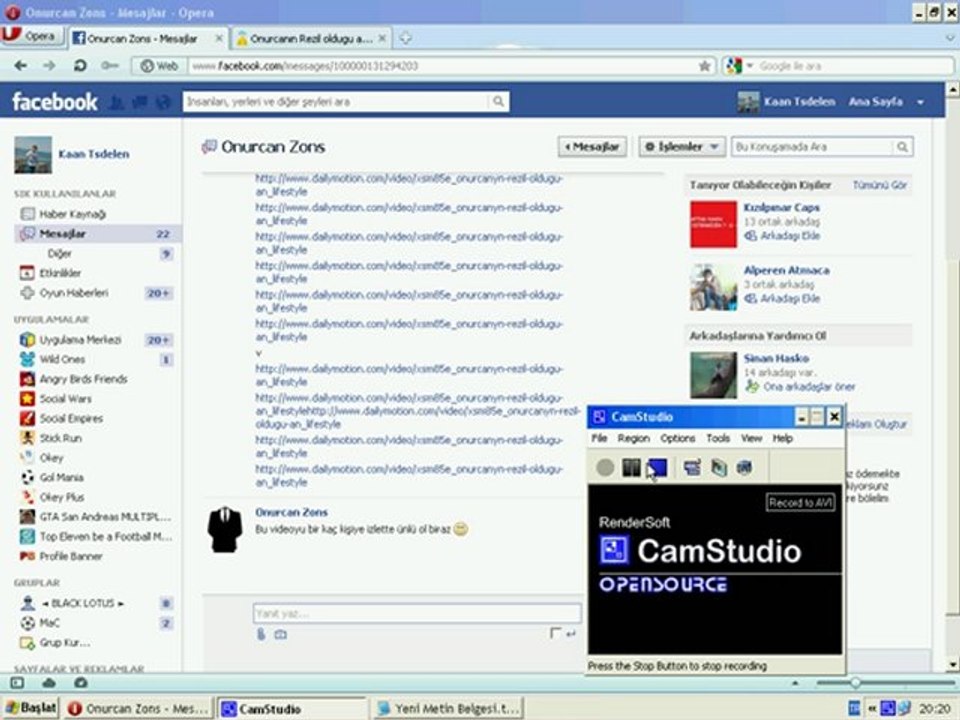
Task: Click Facebook search magnifier icon
Action: click(x=499, y=102)
